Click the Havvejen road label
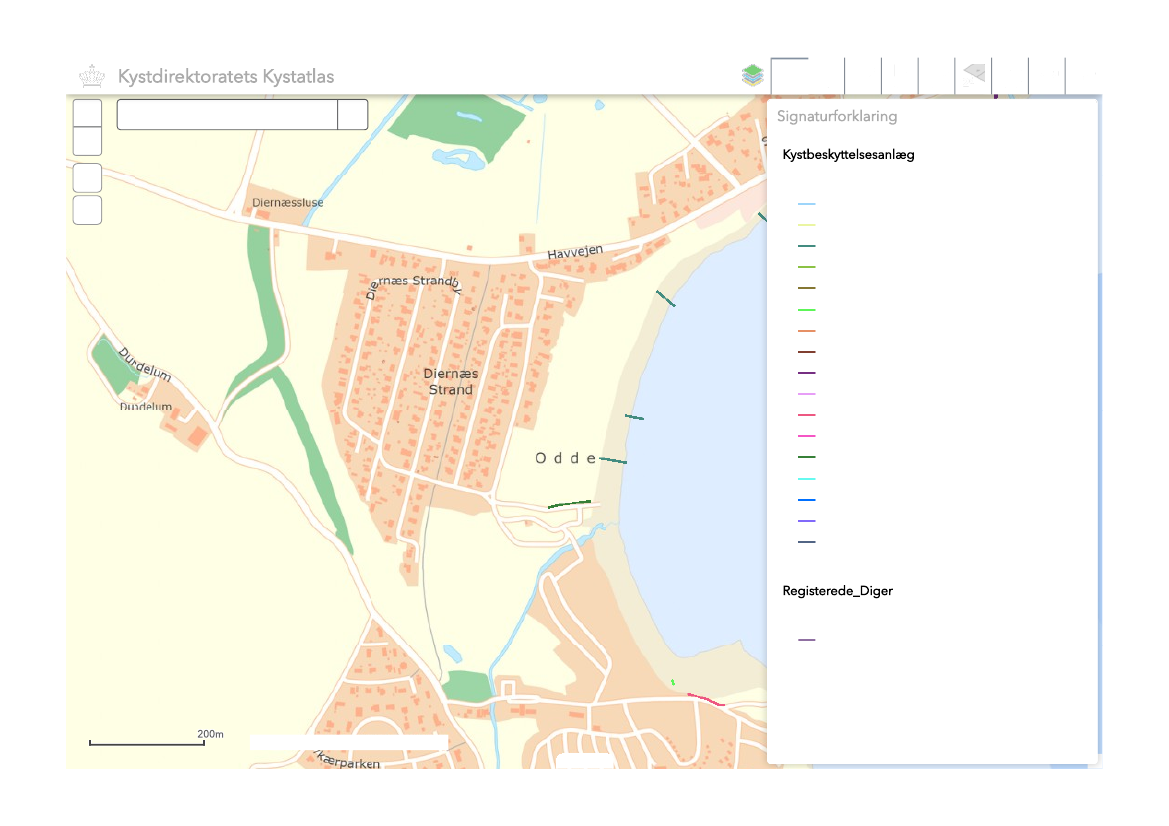 click(575, 252)
